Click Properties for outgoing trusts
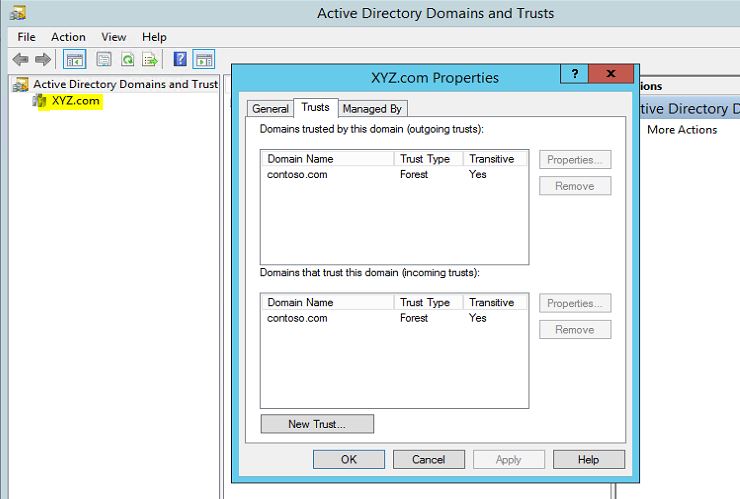The height and width of the screenshot is (499, 740). tap(575, 160)
